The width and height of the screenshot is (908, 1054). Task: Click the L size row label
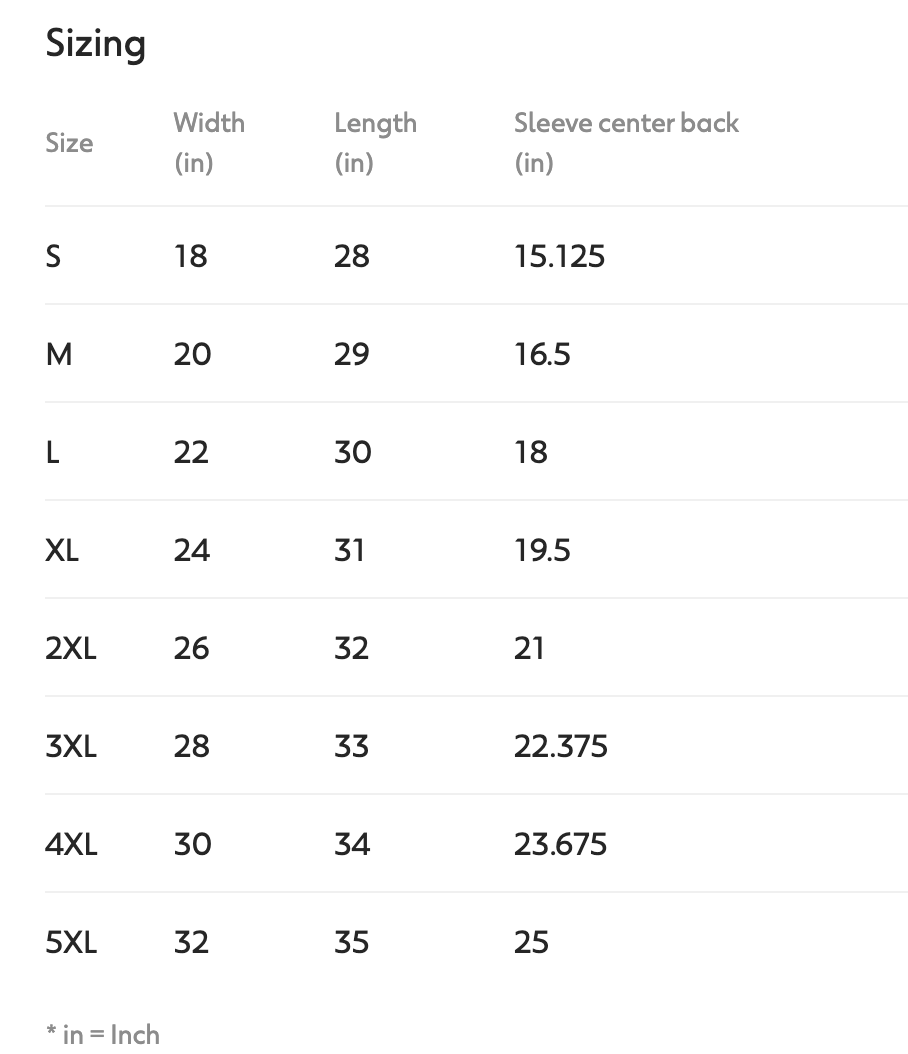point(52,452)
